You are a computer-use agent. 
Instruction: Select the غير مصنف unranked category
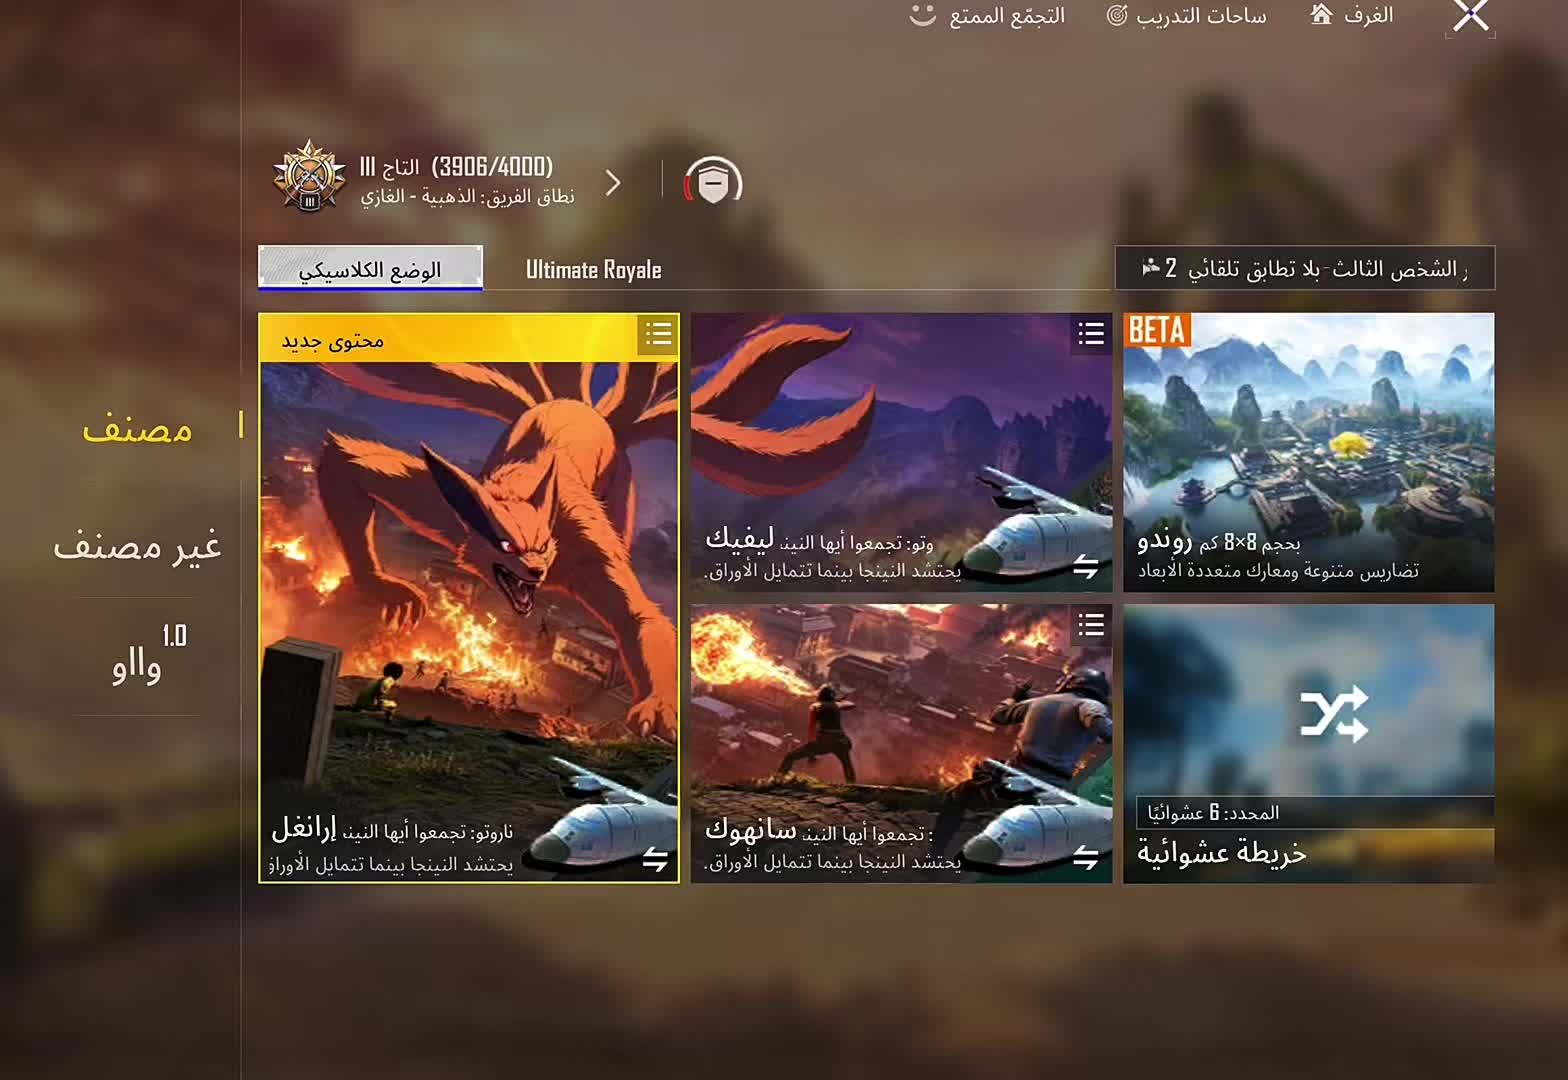137,546
